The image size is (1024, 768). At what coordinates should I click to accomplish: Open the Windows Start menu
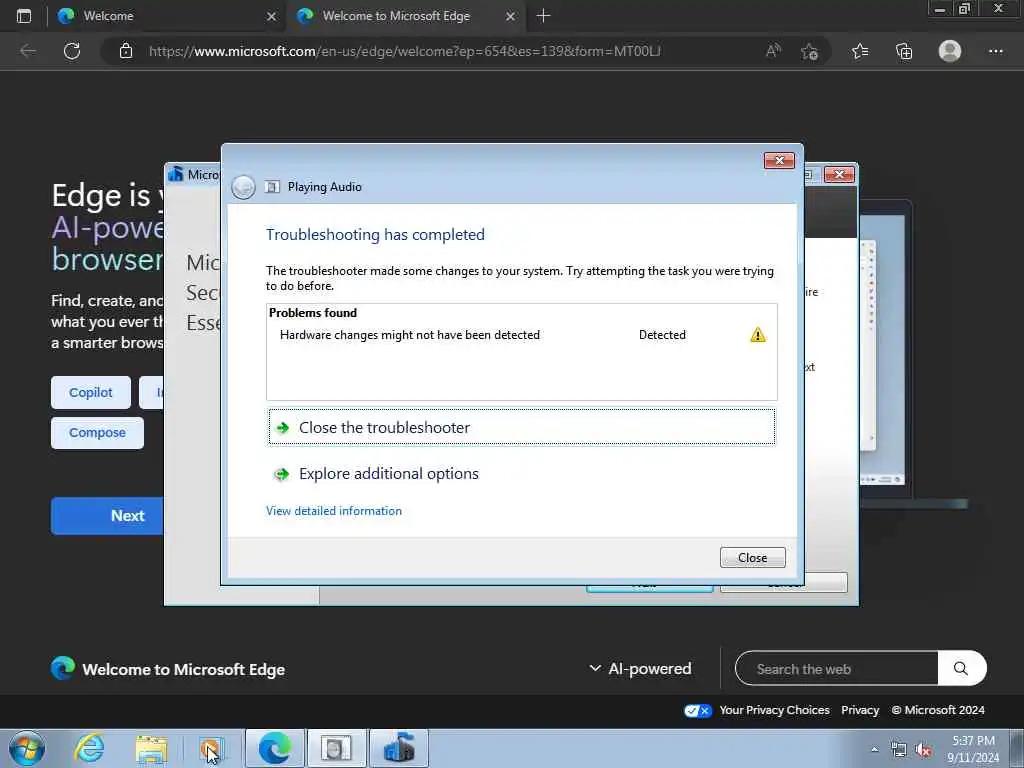point(27,748)
